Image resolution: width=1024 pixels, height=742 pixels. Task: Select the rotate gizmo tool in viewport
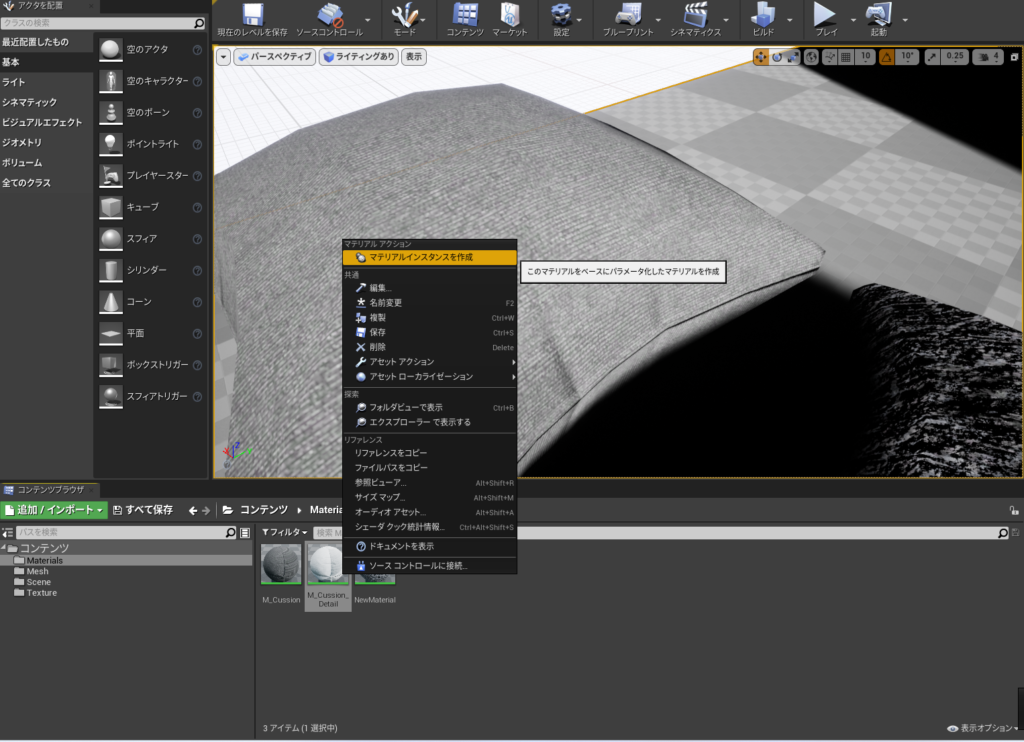777,57
